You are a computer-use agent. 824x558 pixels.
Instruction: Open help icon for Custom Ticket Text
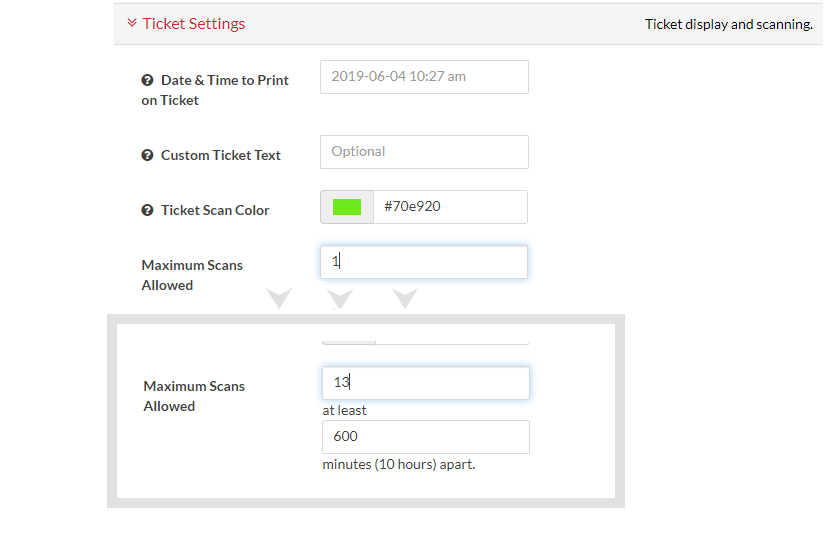tap(147, 155)
